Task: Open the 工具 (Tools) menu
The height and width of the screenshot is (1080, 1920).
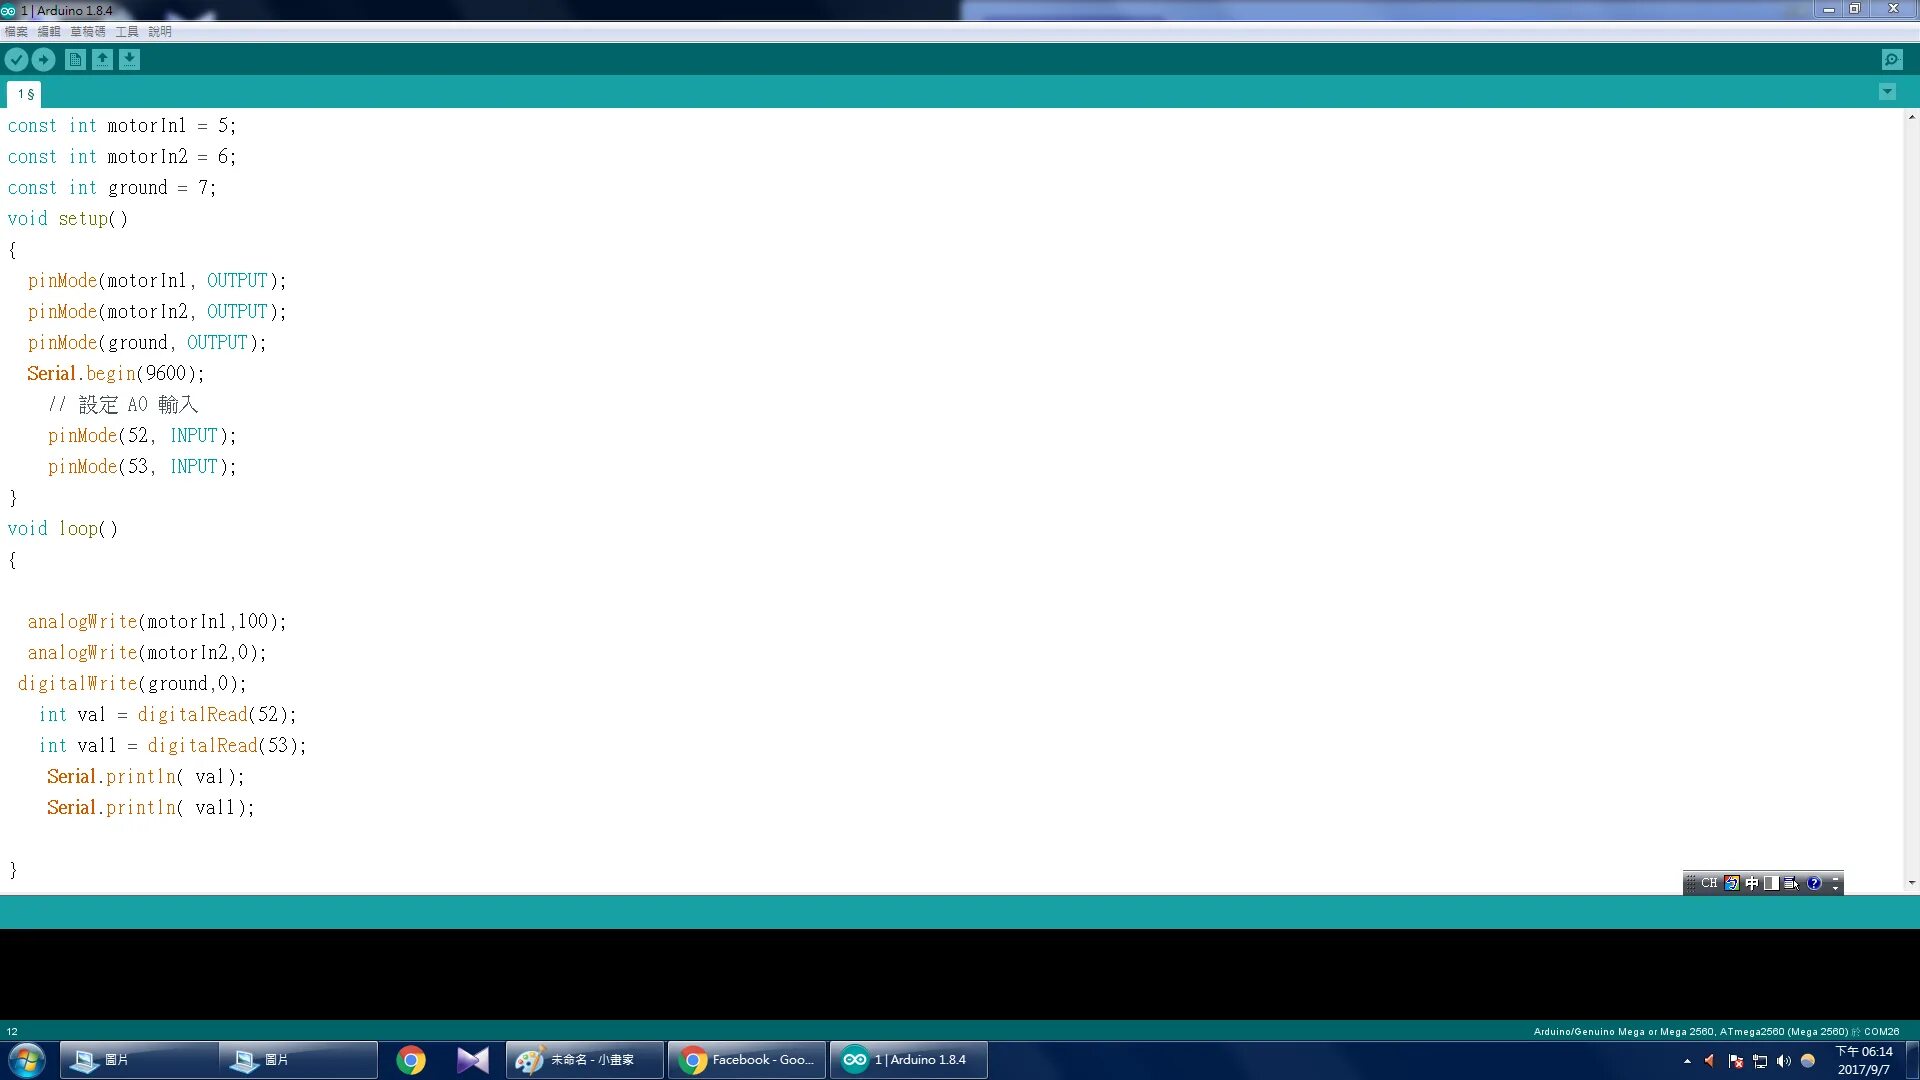Action: tap(127, 32)
